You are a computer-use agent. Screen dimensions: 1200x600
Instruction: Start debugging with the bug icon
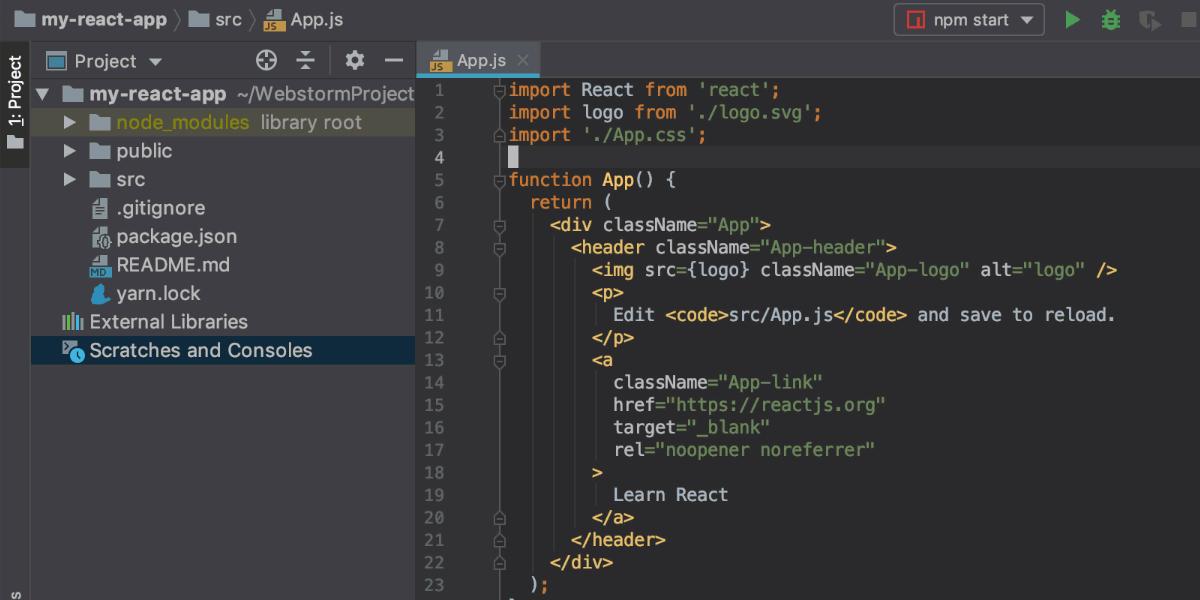1110,19
